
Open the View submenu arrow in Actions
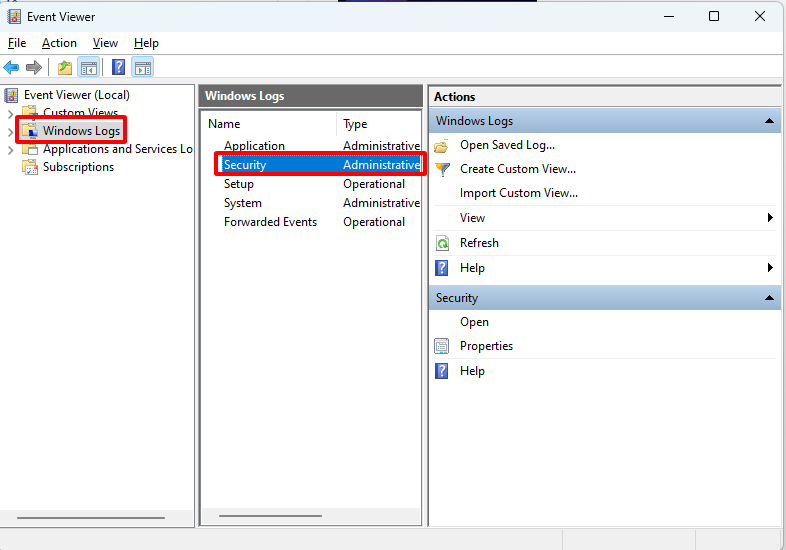pyautogui.click(x=770, y=218)
